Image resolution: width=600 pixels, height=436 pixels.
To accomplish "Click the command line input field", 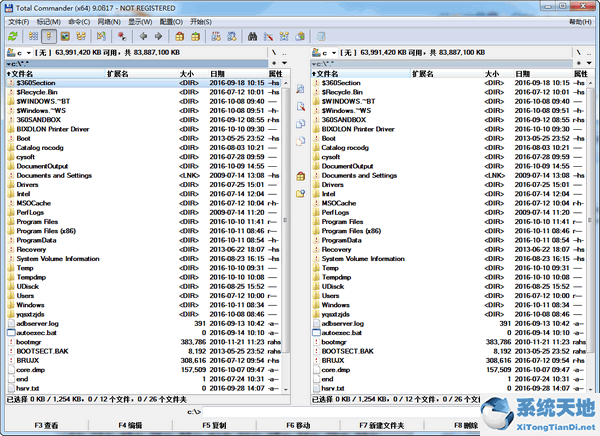I will (341, 412).
